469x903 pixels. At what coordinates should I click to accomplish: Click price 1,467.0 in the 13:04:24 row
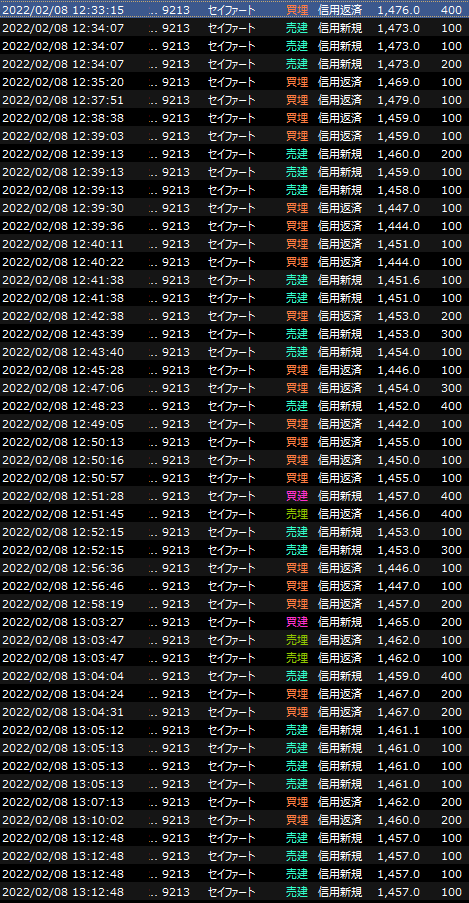[x=399, y=694]
